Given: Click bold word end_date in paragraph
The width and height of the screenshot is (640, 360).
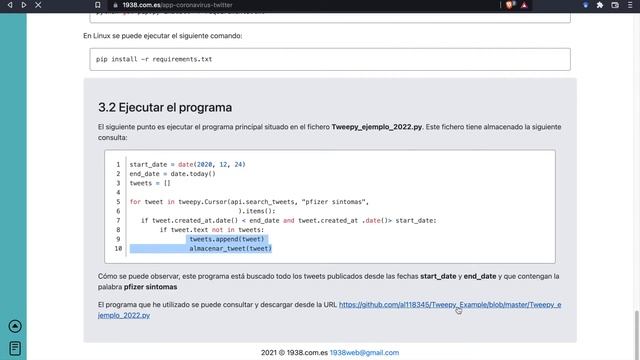Looking at the screenshot, I should click(x=480, y=276).
